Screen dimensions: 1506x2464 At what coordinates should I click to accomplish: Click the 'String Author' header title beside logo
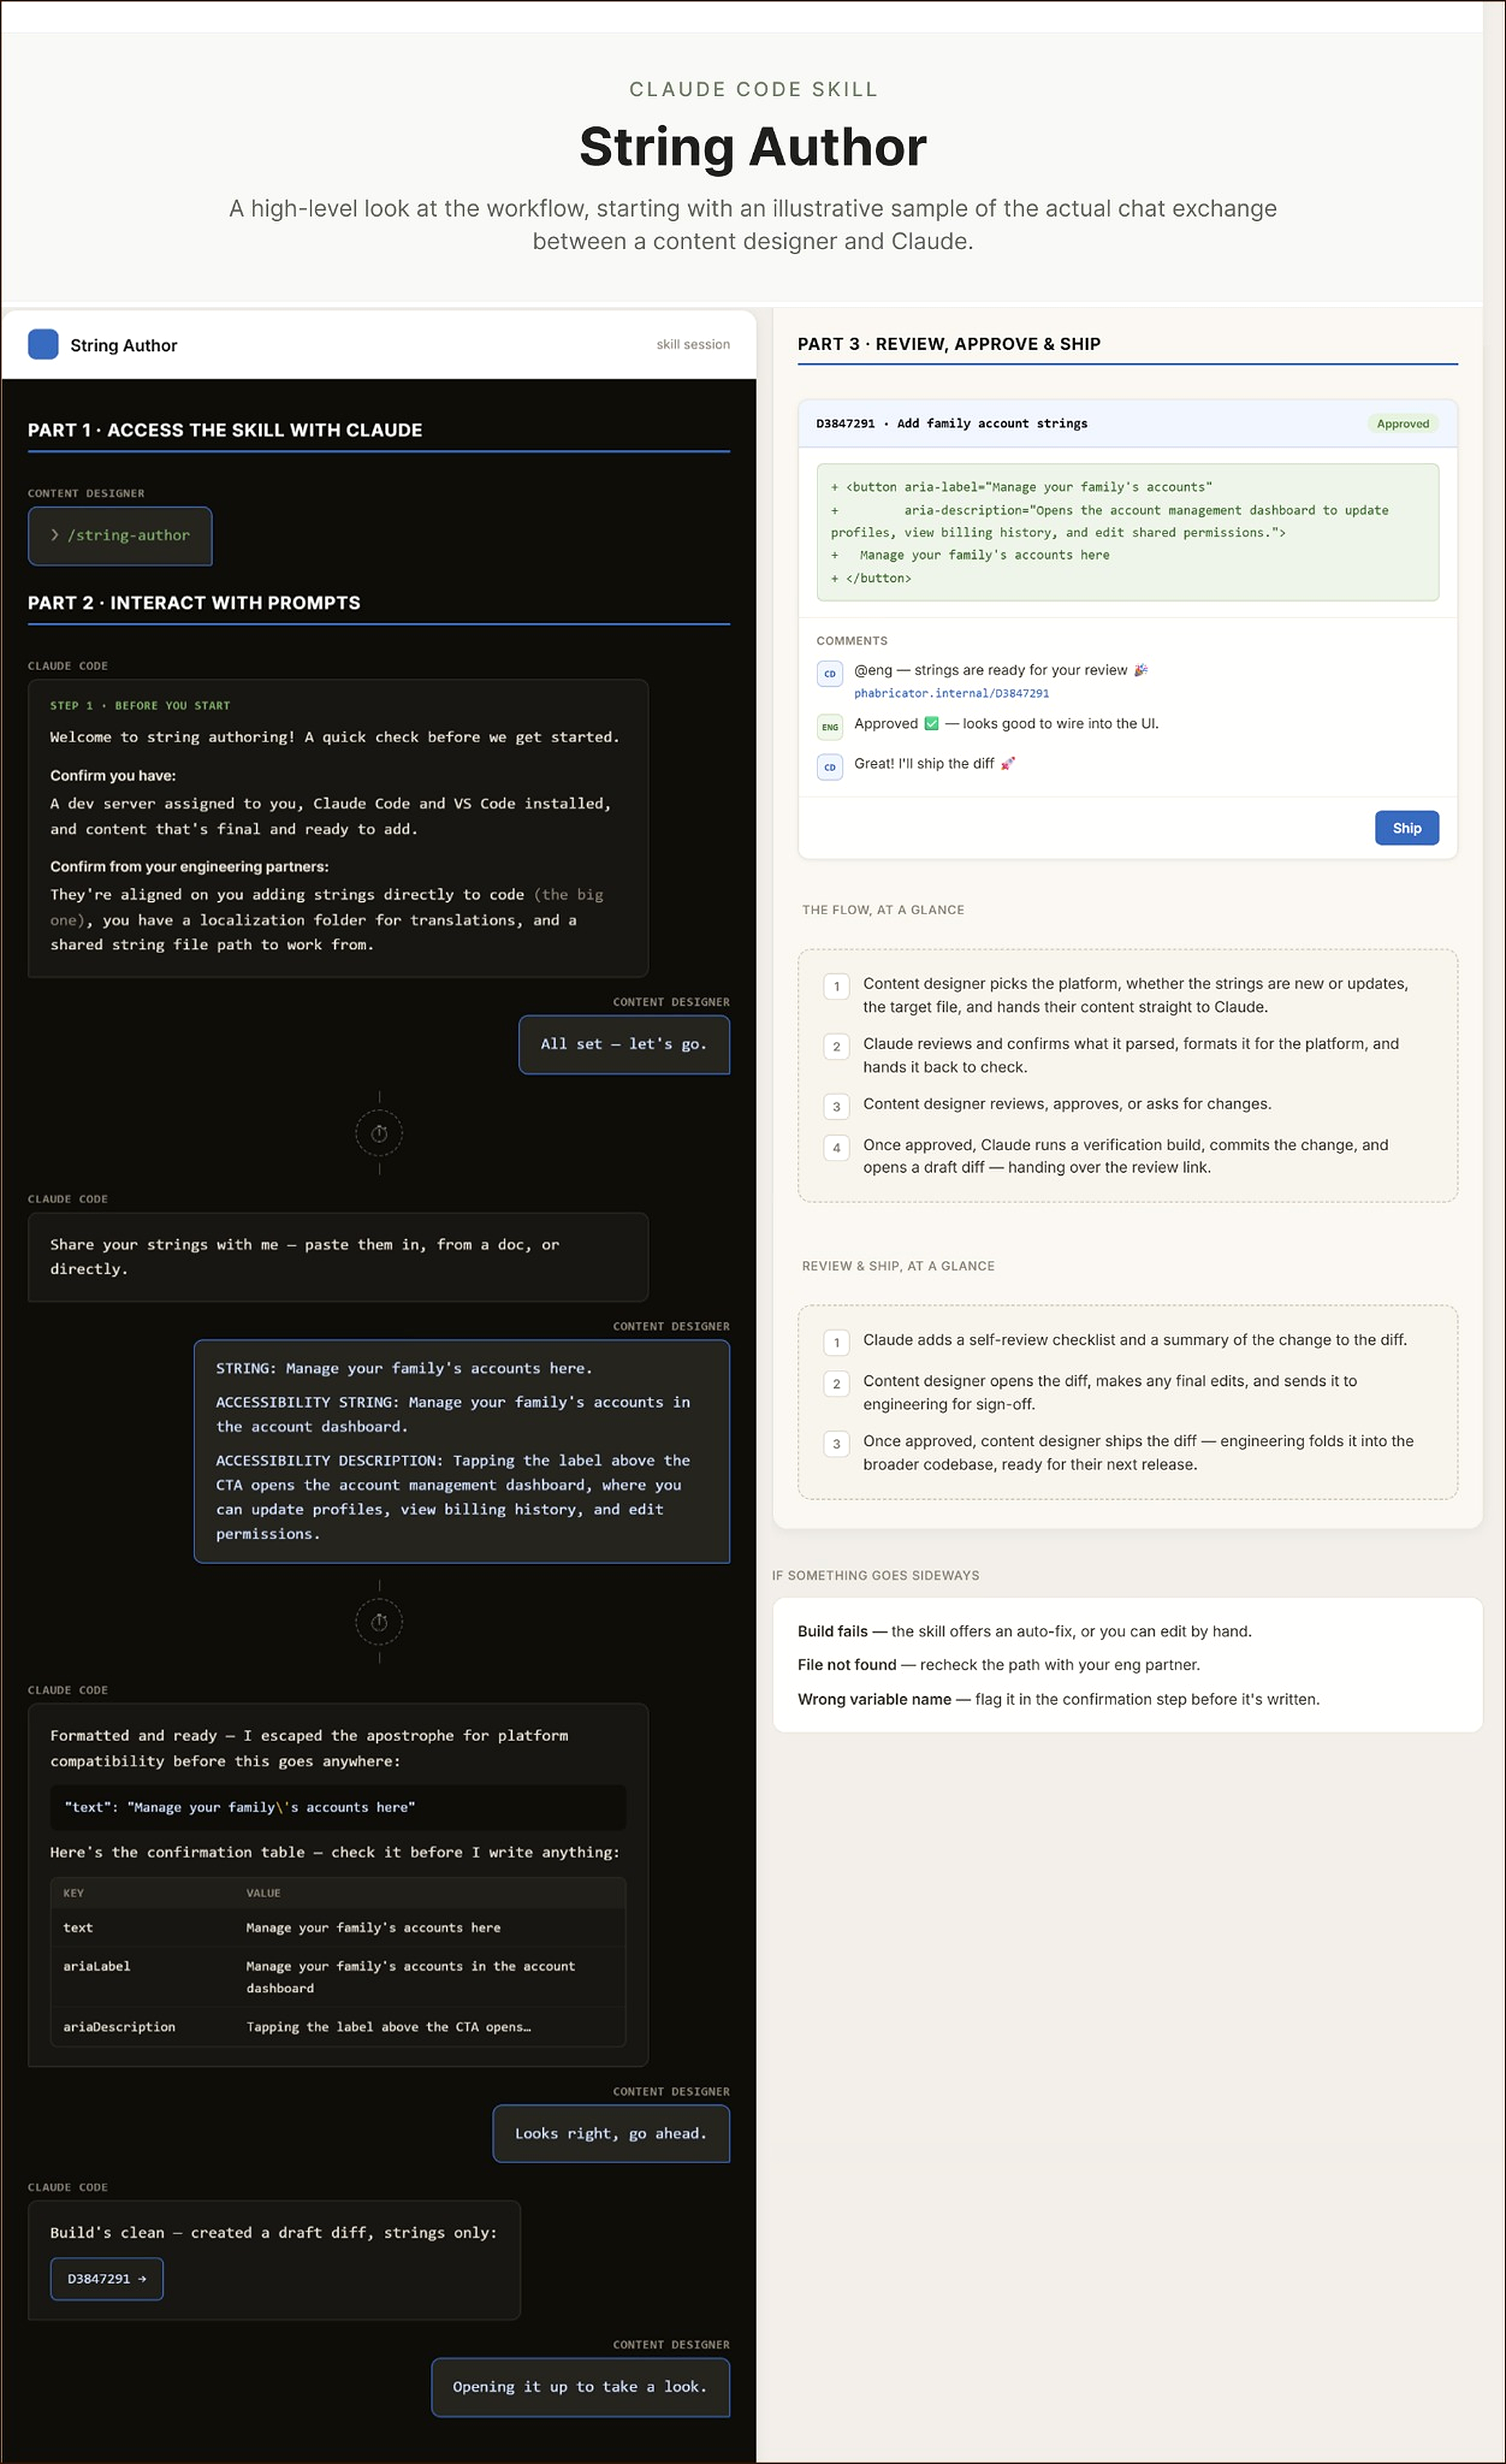coord(123,345)
